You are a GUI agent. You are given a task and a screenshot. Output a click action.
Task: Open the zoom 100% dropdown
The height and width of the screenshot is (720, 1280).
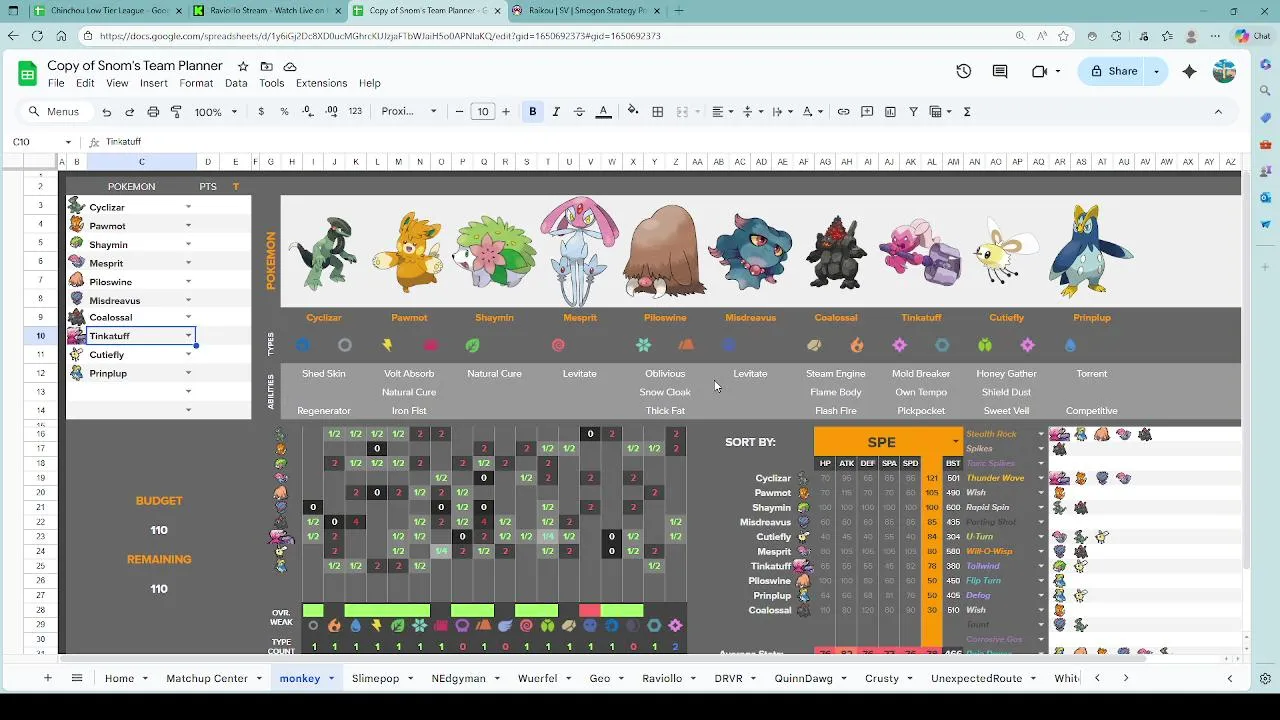(215, 112)
